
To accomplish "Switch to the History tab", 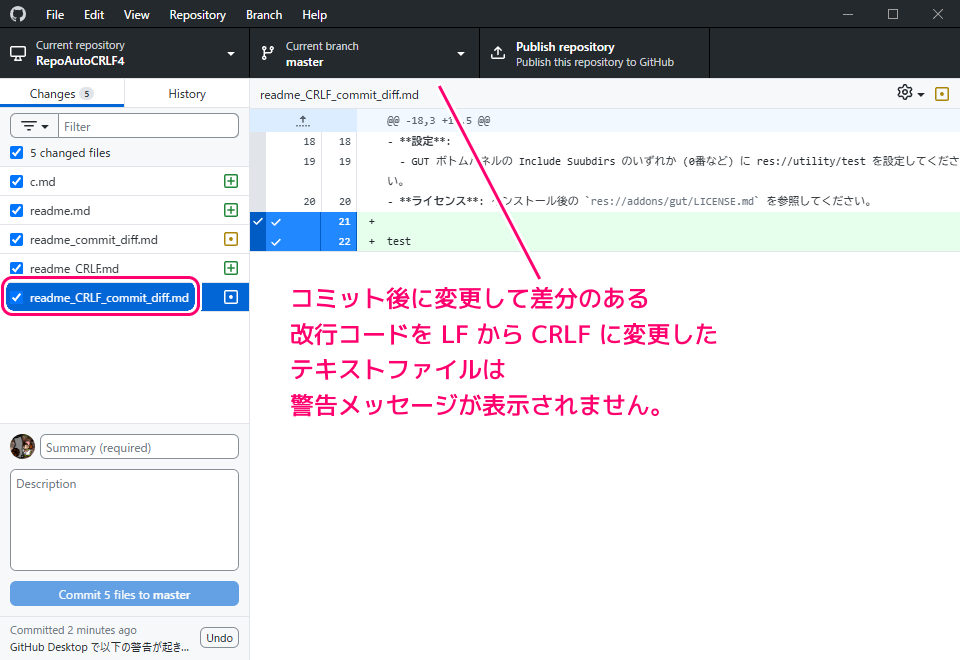I will coord(187,94).
